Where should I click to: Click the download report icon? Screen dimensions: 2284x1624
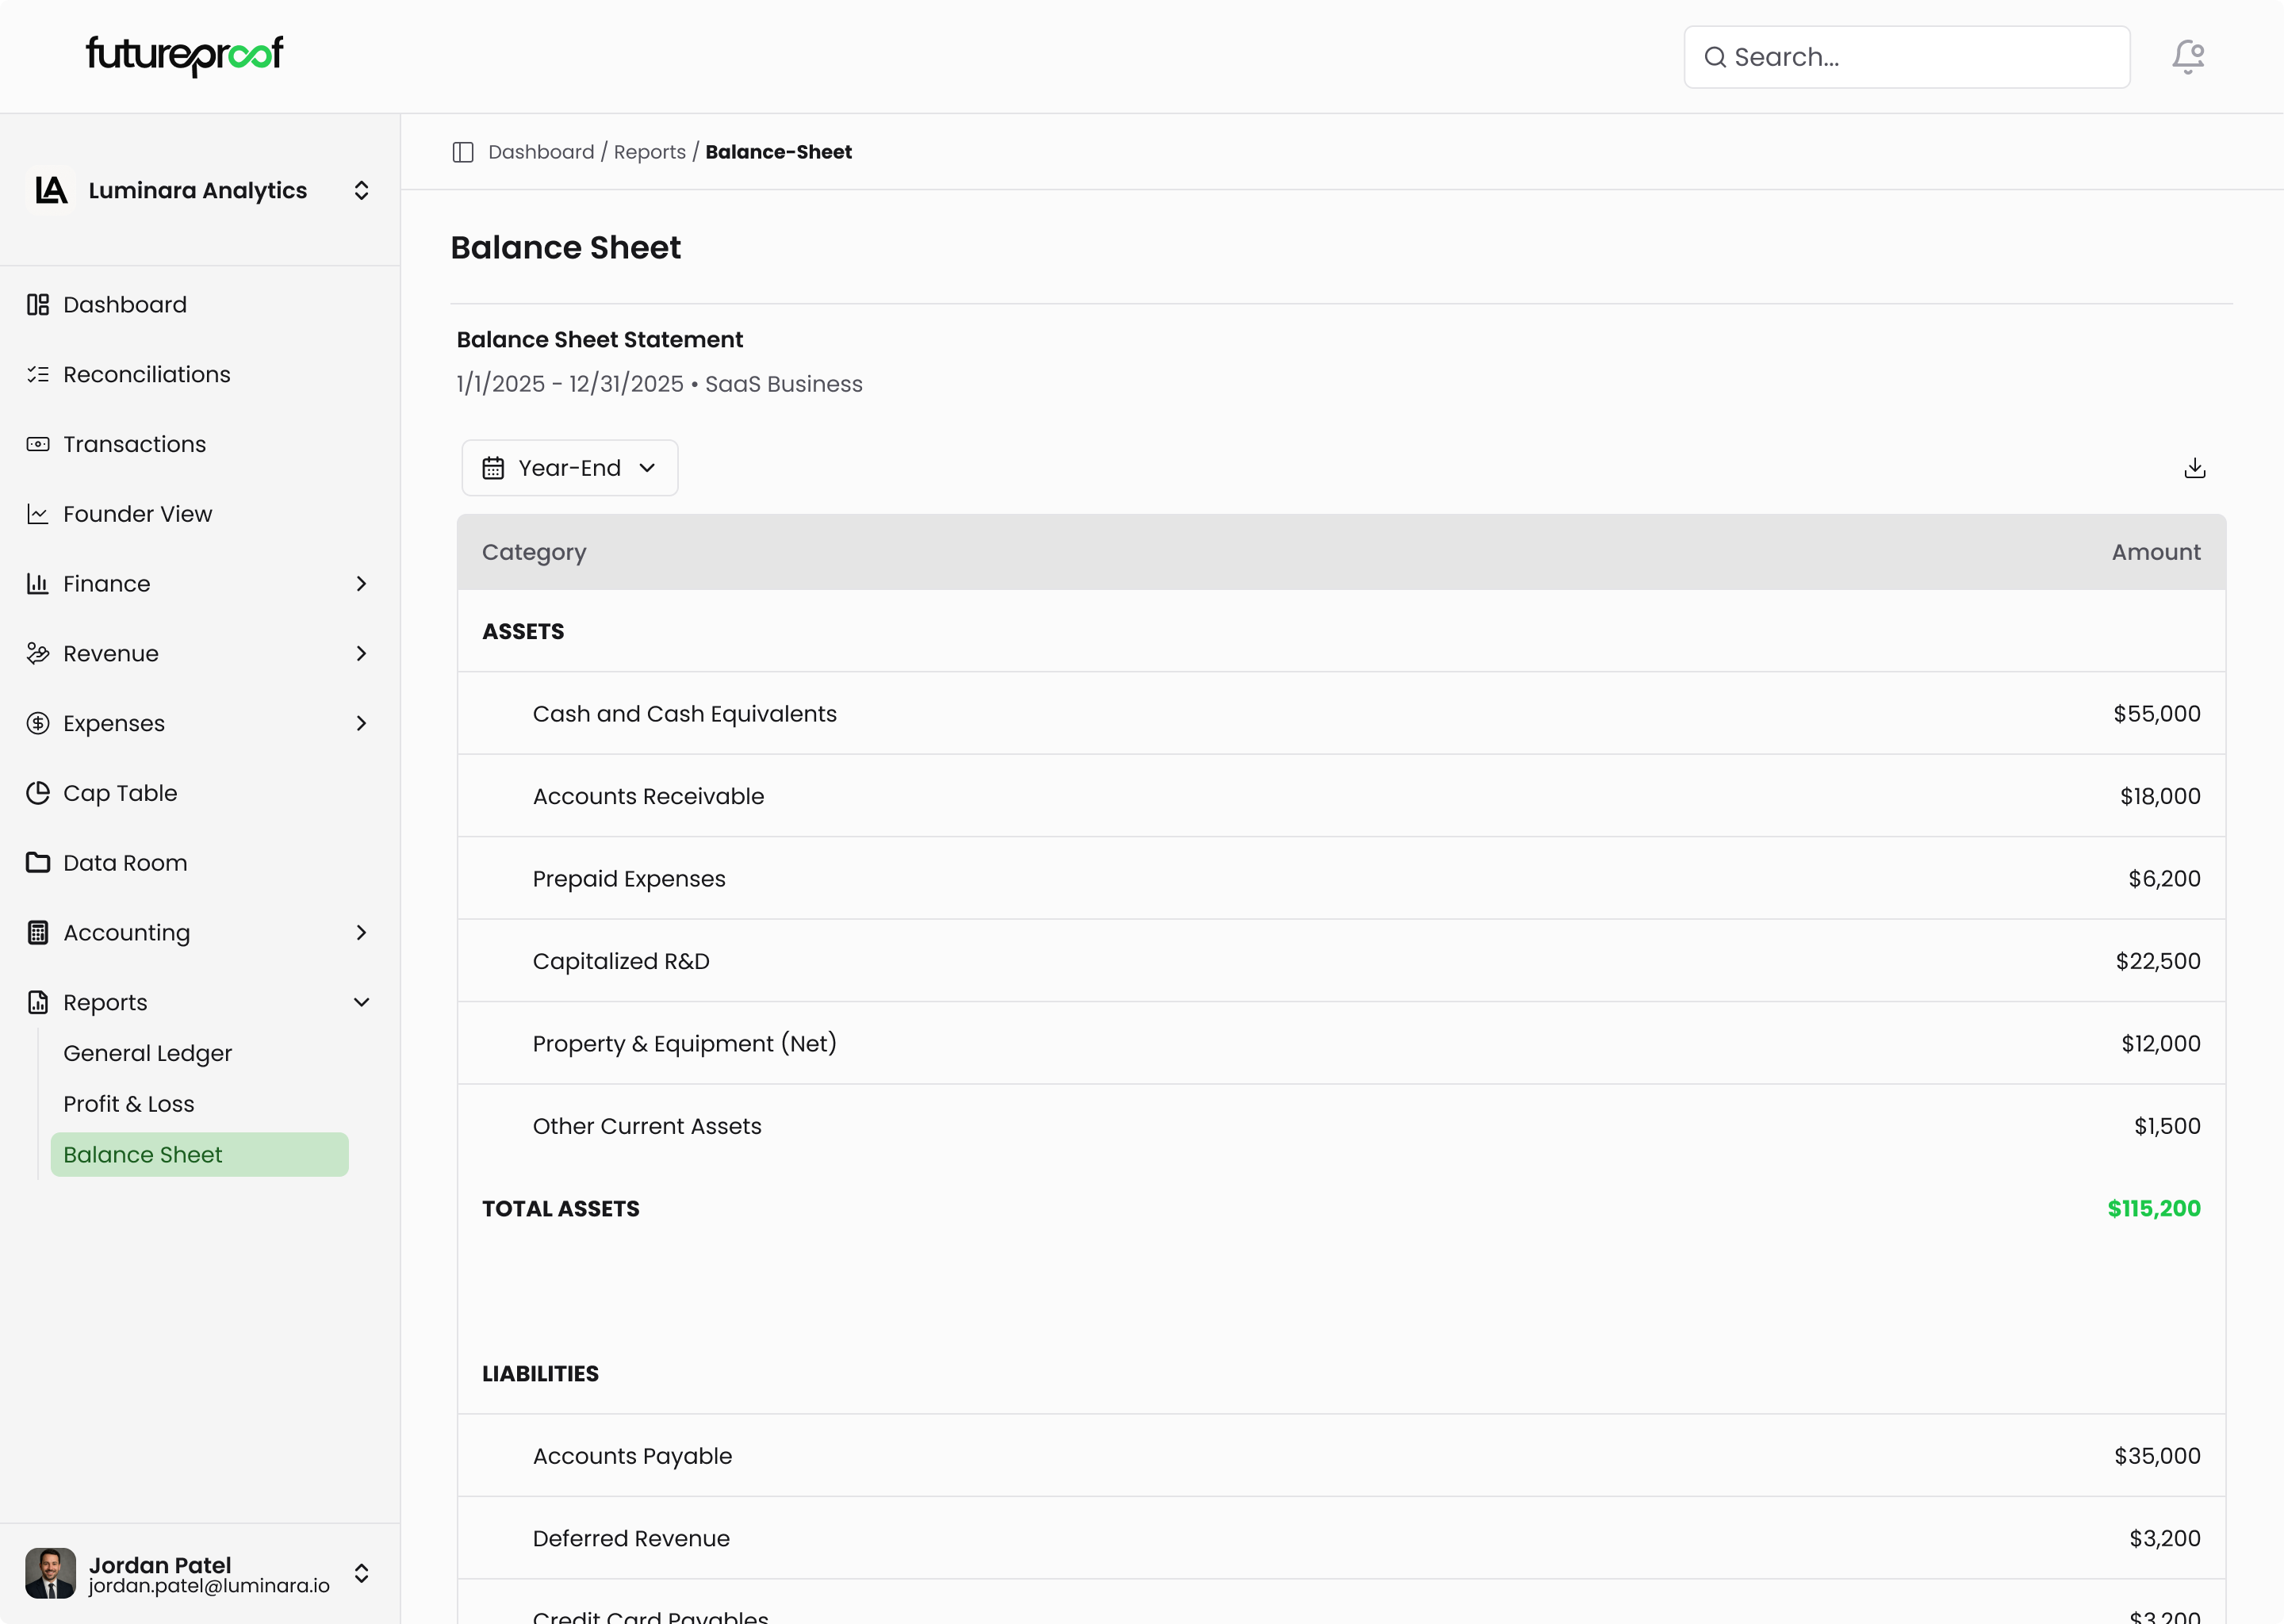coord(2194,468)
